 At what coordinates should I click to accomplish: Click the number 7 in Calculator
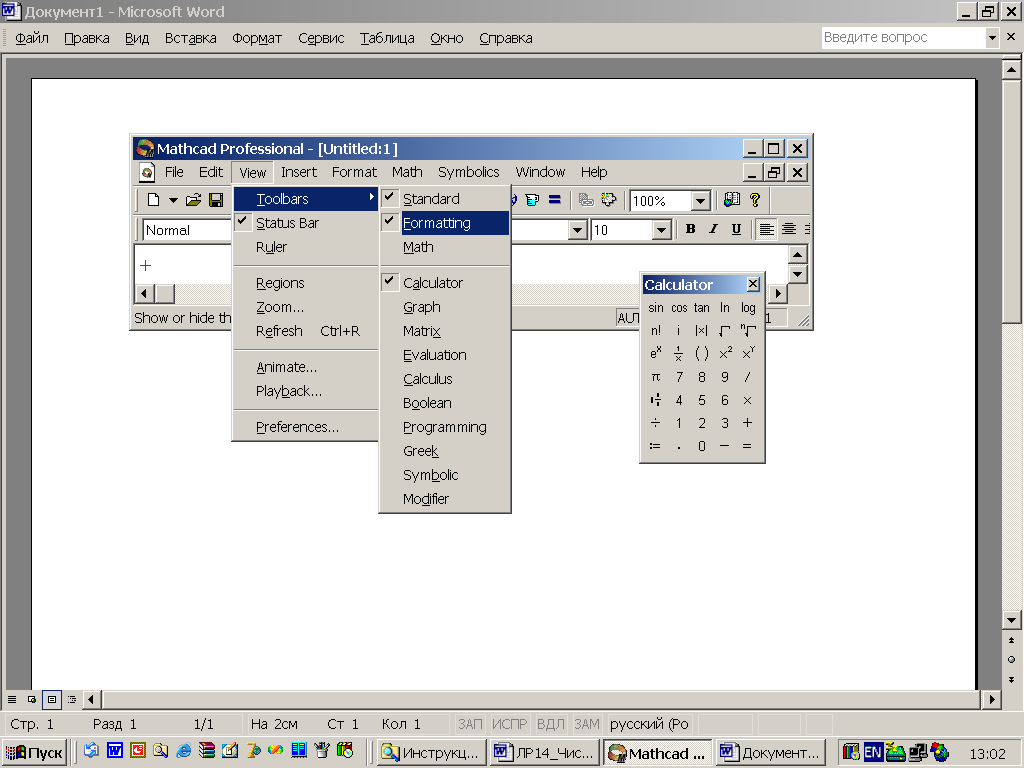679,377
